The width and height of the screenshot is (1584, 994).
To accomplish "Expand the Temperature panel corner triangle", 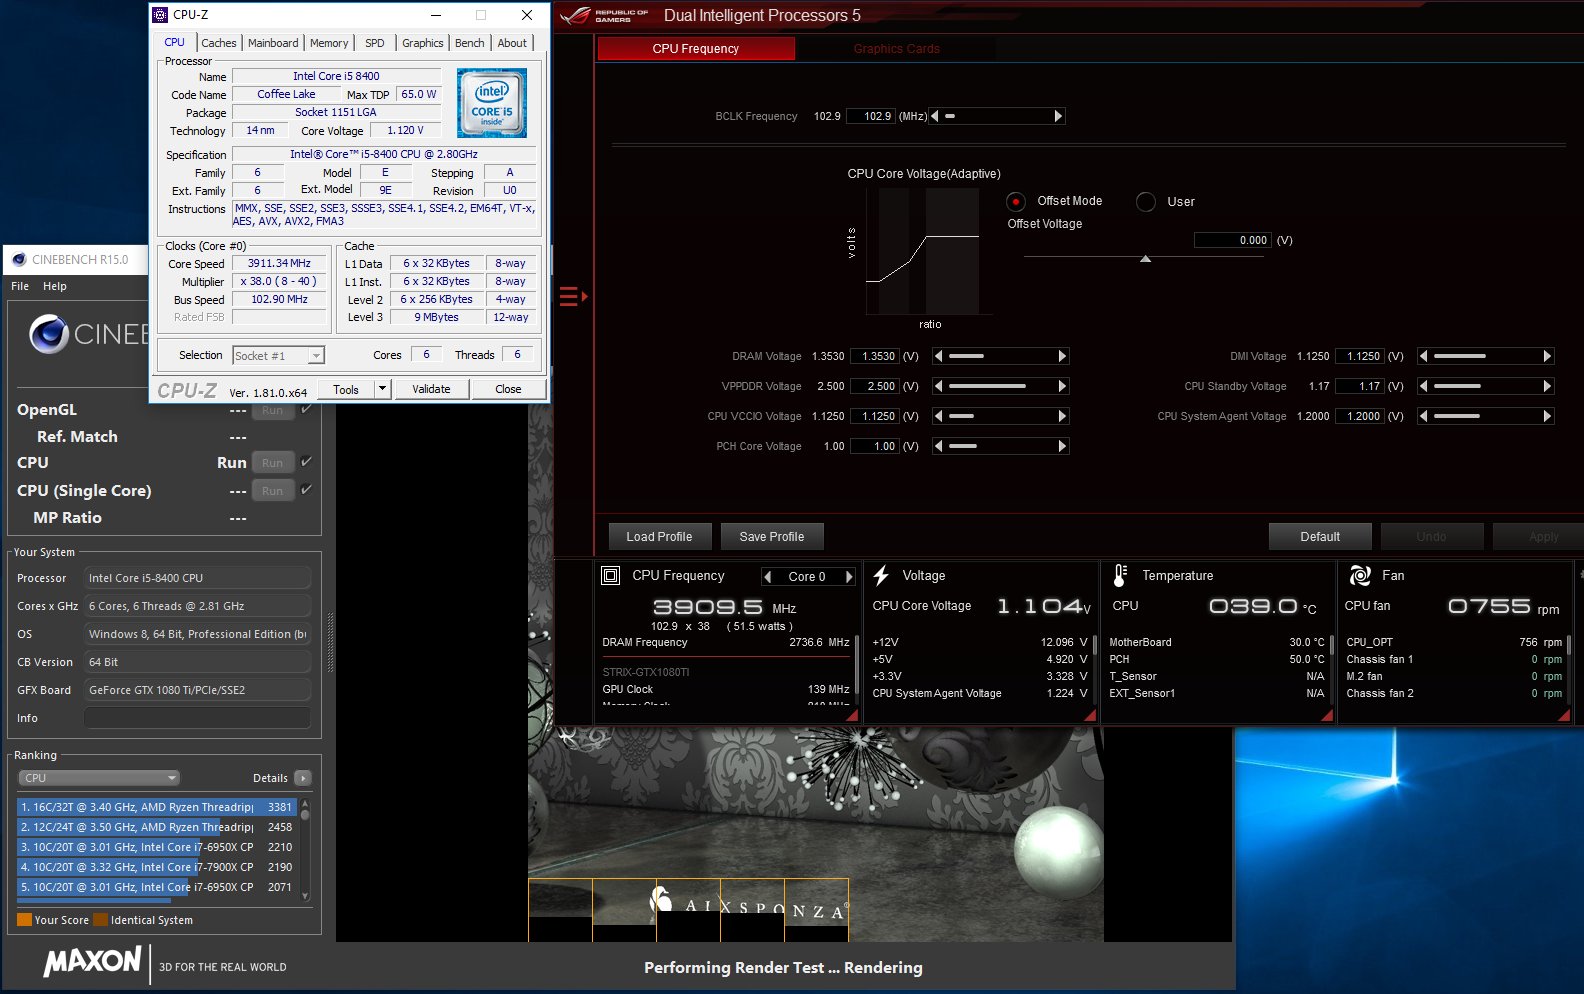I will 1327,715.
